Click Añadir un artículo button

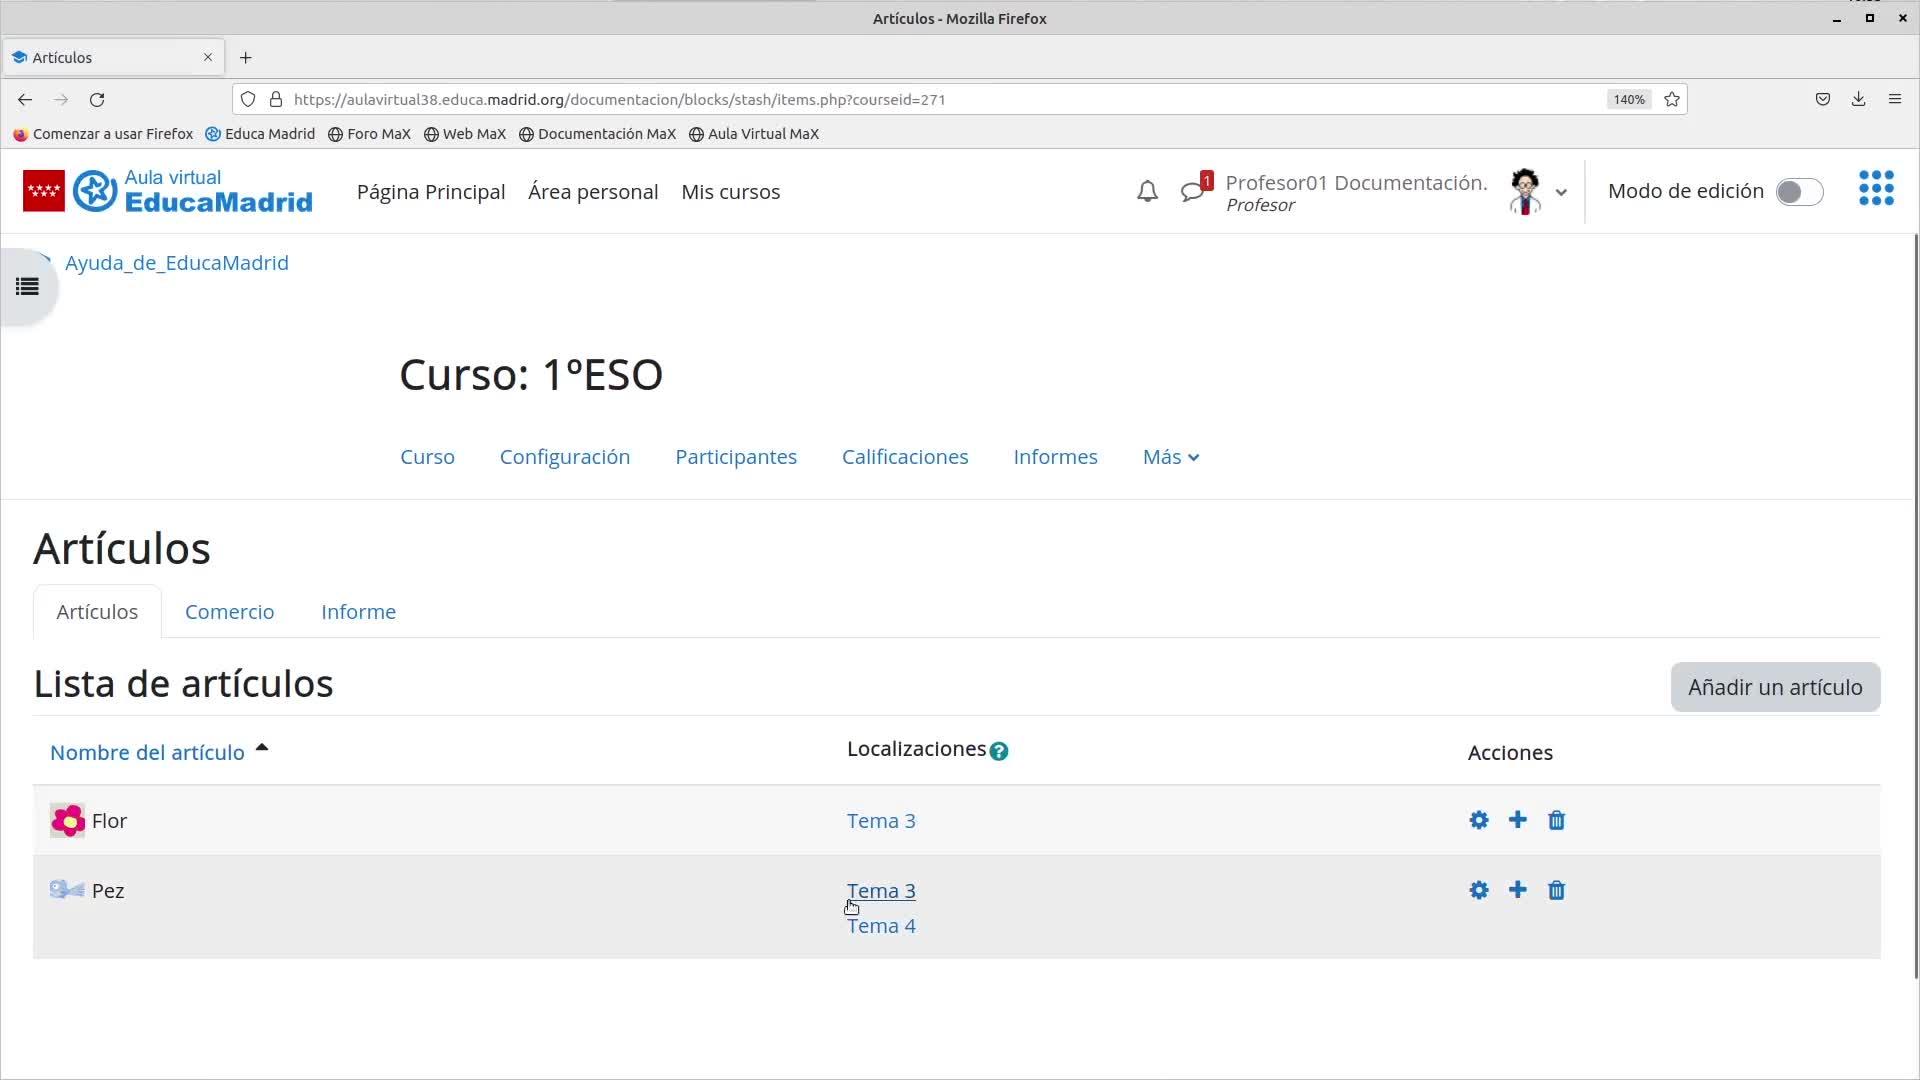1774,687
